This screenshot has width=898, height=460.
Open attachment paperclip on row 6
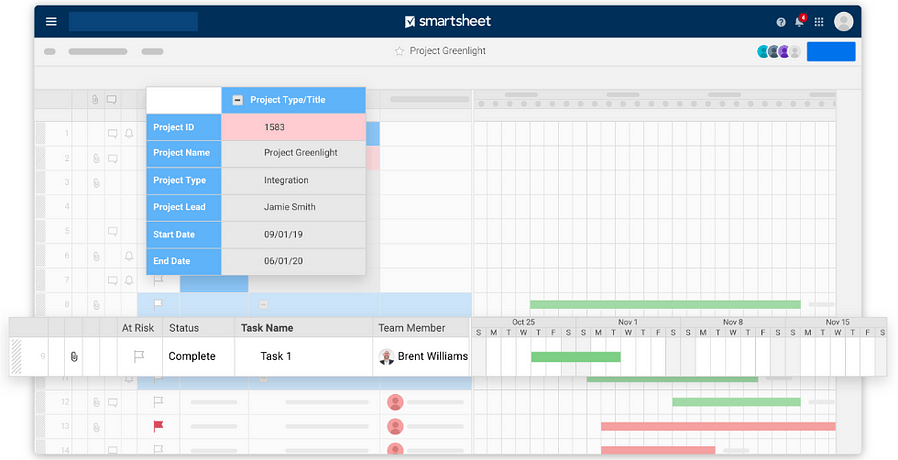click(x=96, y=256)
